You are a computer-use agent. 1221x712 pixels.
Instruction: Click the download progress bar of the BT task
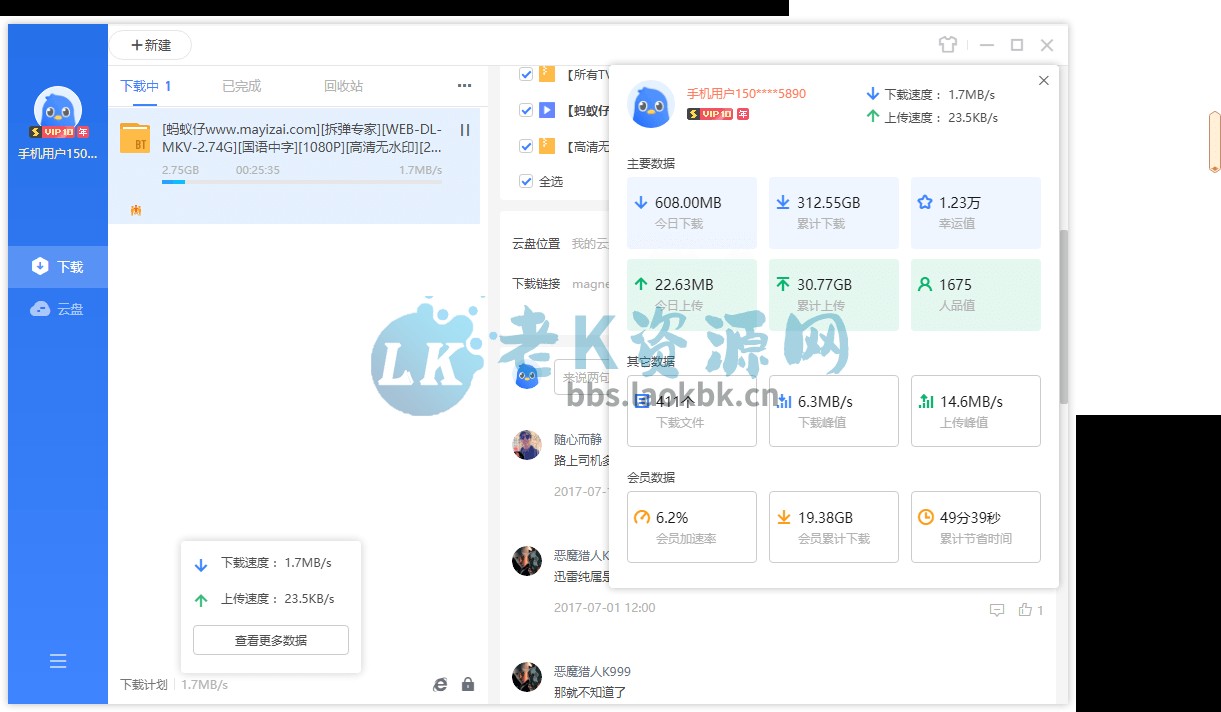click(x=302, y=182)
